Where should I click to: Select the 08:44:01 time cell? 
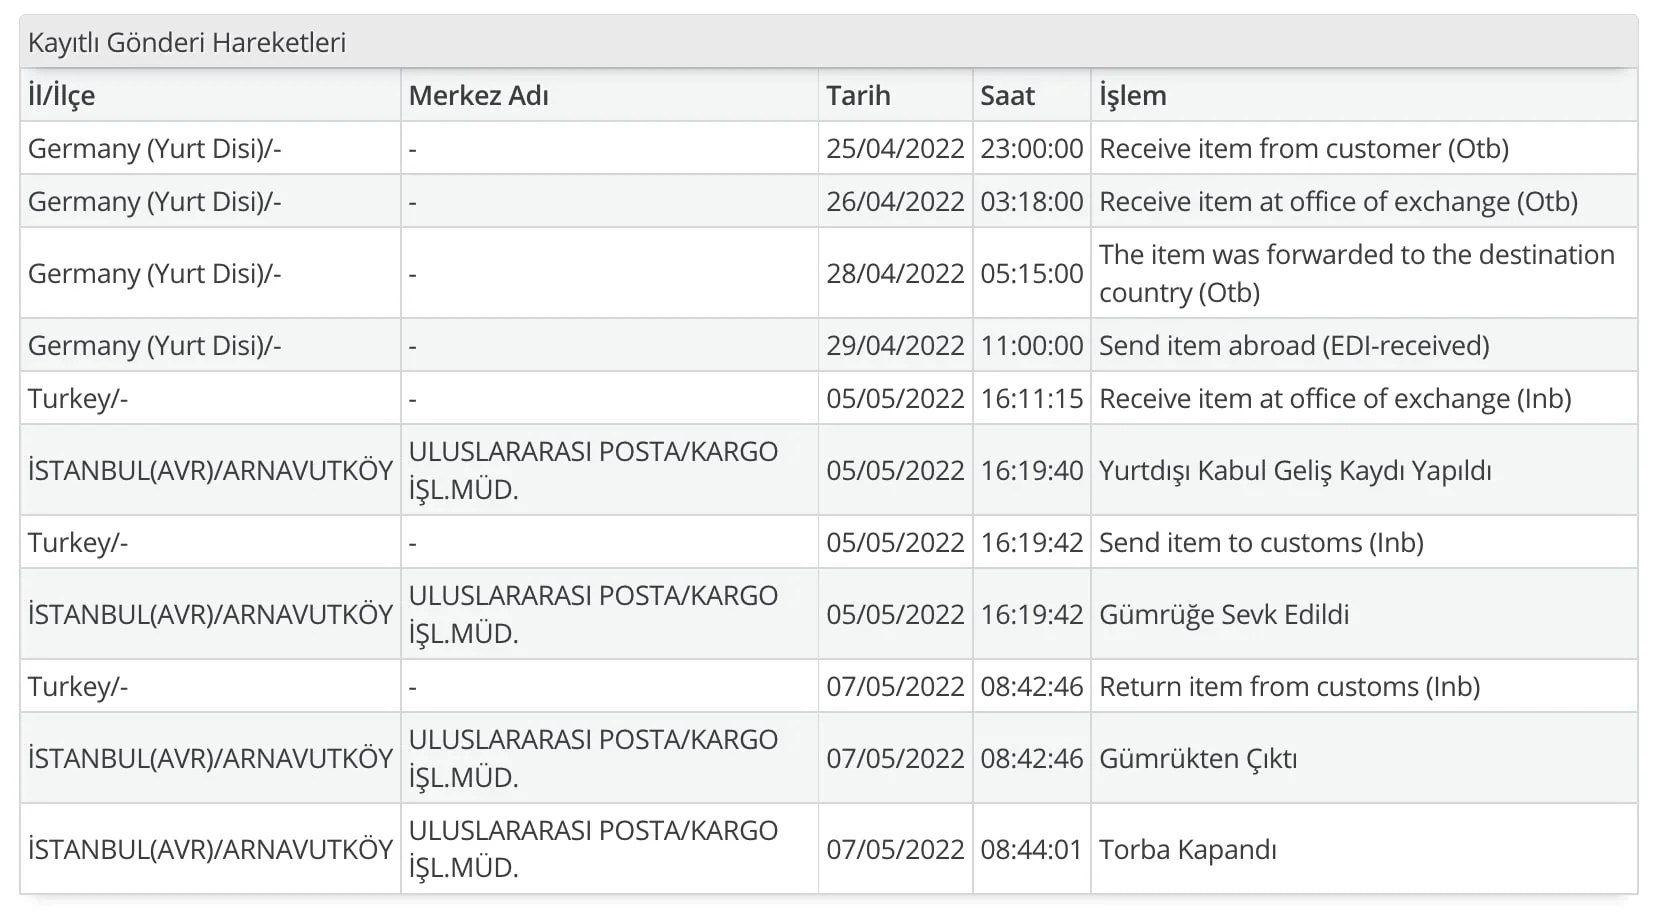pyautogui.click(x=1031, y=850)
